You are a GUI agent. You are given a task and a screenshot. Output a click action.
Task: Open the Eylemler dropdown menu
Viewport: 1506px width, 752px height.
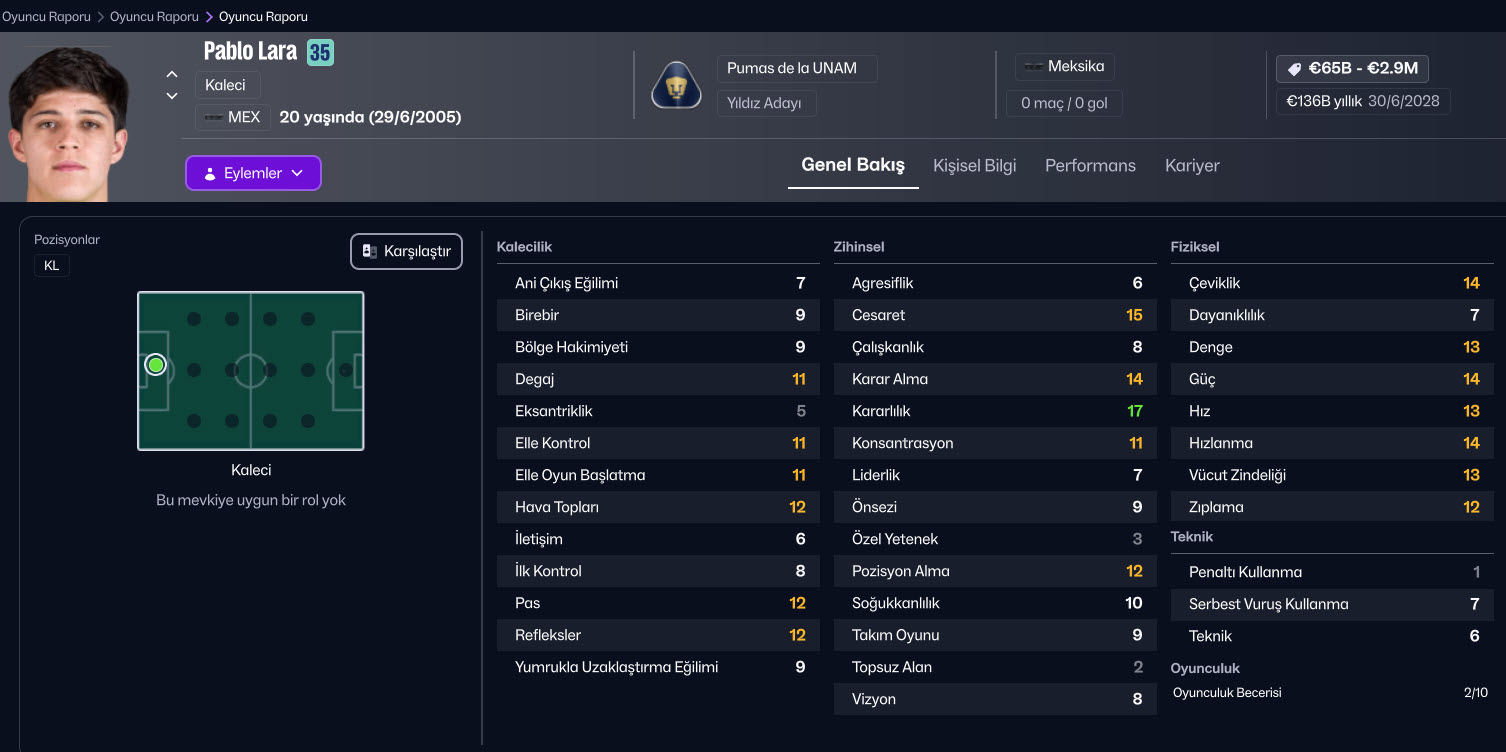pyautogui.click(x=253, y=173)
